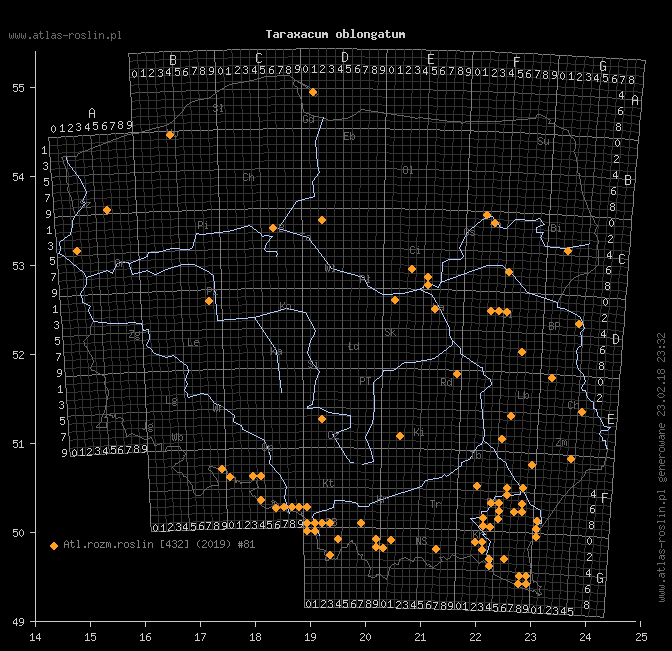Click latitude label 49 on the left axis
This screenshot has width=672, height=651.
pos(18,622)
